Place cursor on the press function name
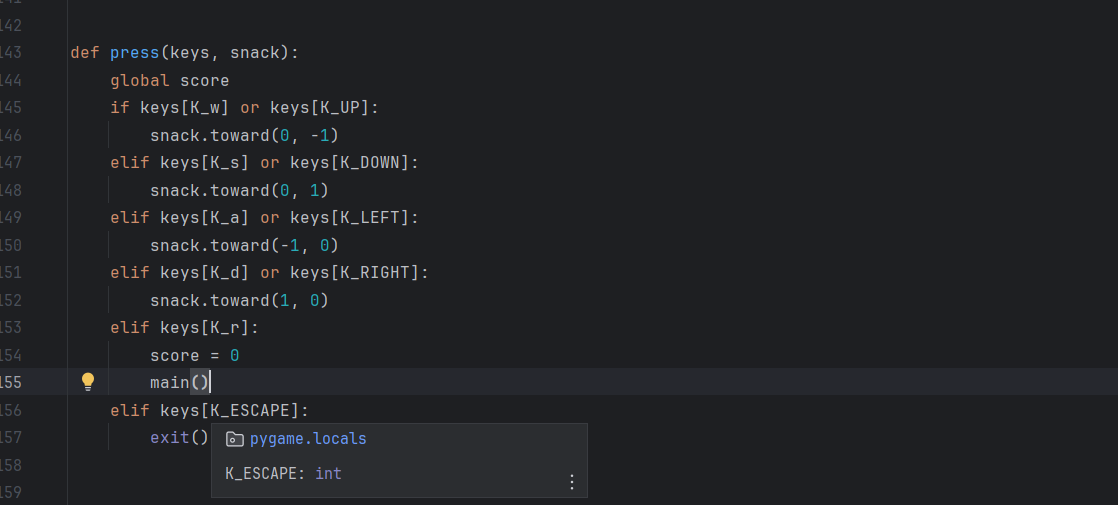This screenshot has width=1118, height=505. tap(135, 53)
